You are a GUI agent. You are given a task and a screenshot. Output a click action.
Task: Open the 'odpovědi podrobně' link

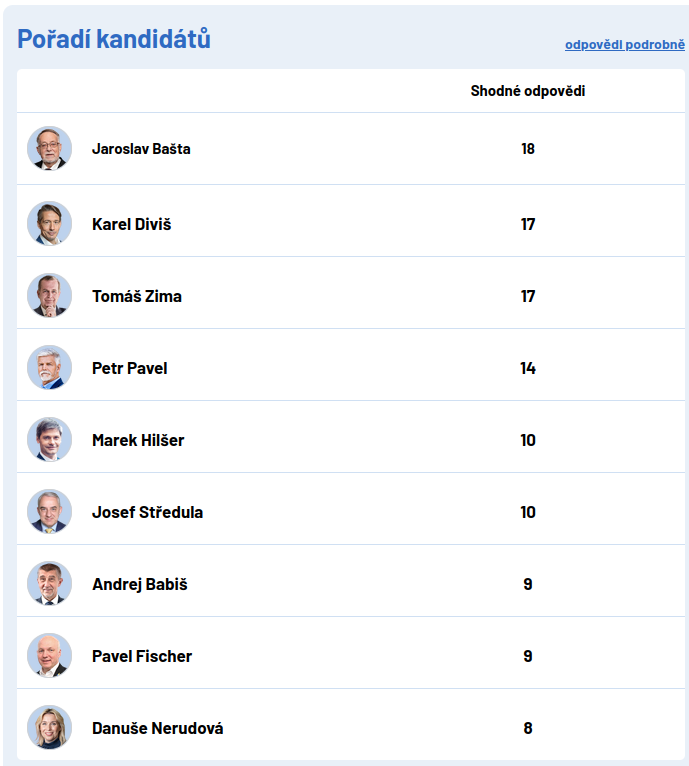(624, 45)
